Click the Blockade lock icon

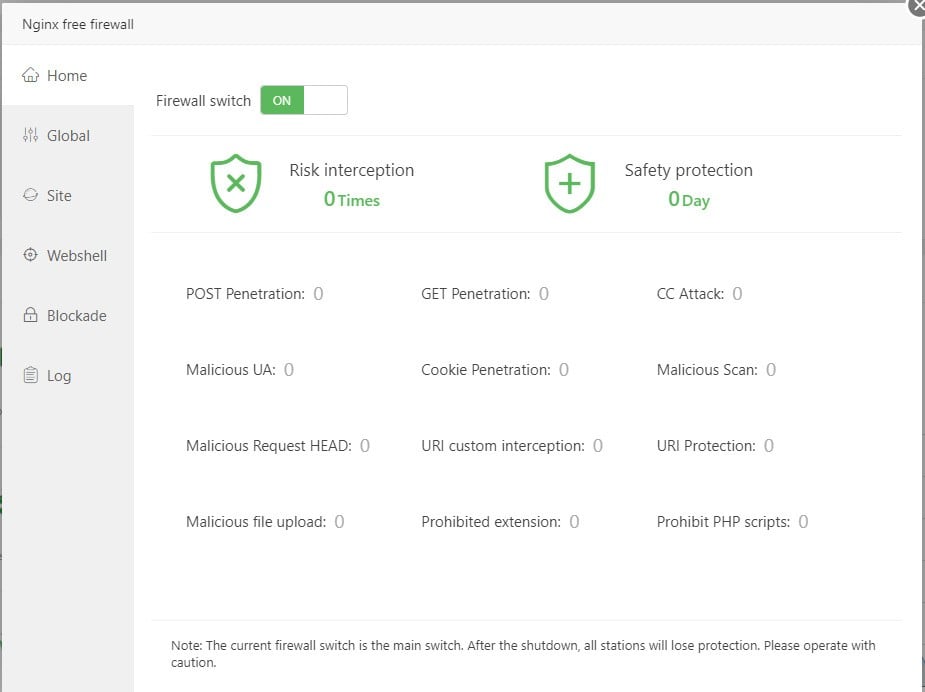pos(31,316)
